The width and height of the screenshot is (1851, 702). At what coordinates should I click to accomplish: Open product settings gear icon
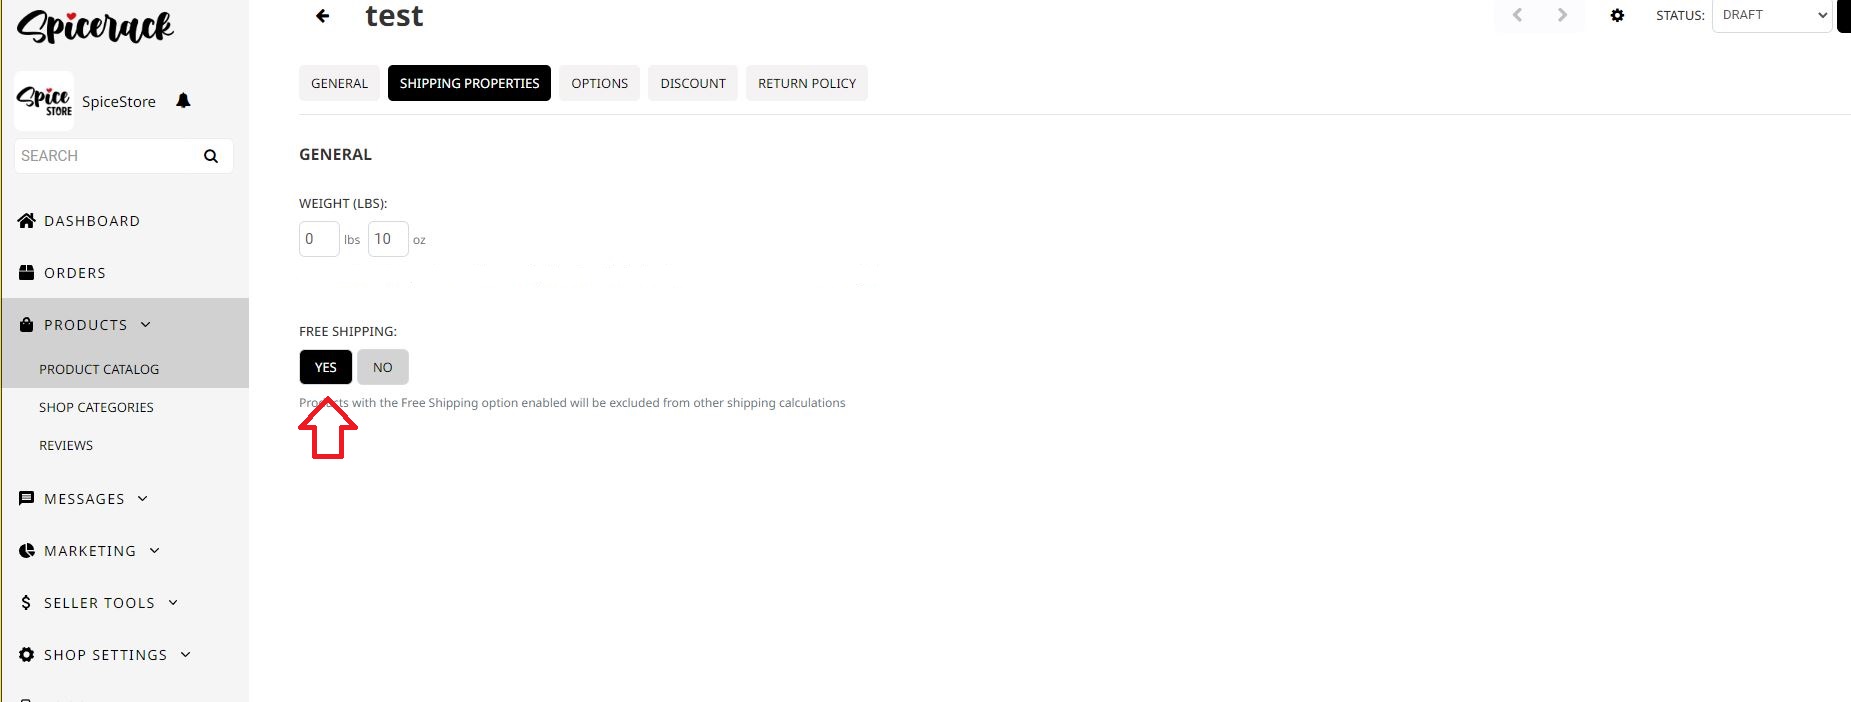tap(1617, 16)
